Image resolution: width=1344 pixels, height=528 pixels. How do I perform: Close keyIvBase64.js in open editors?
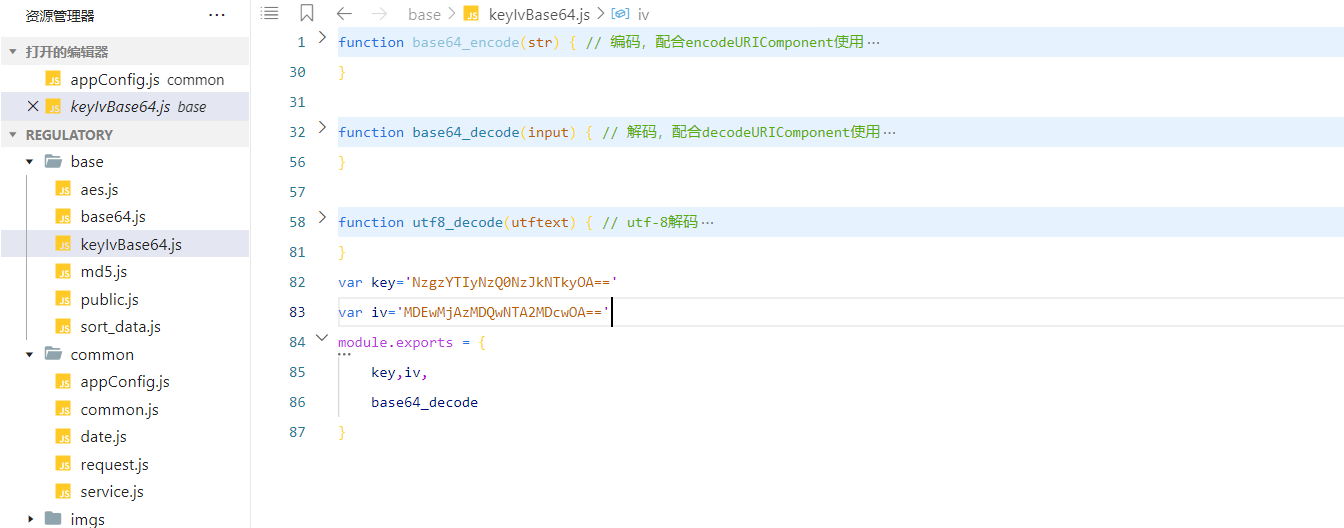[33, 106]
